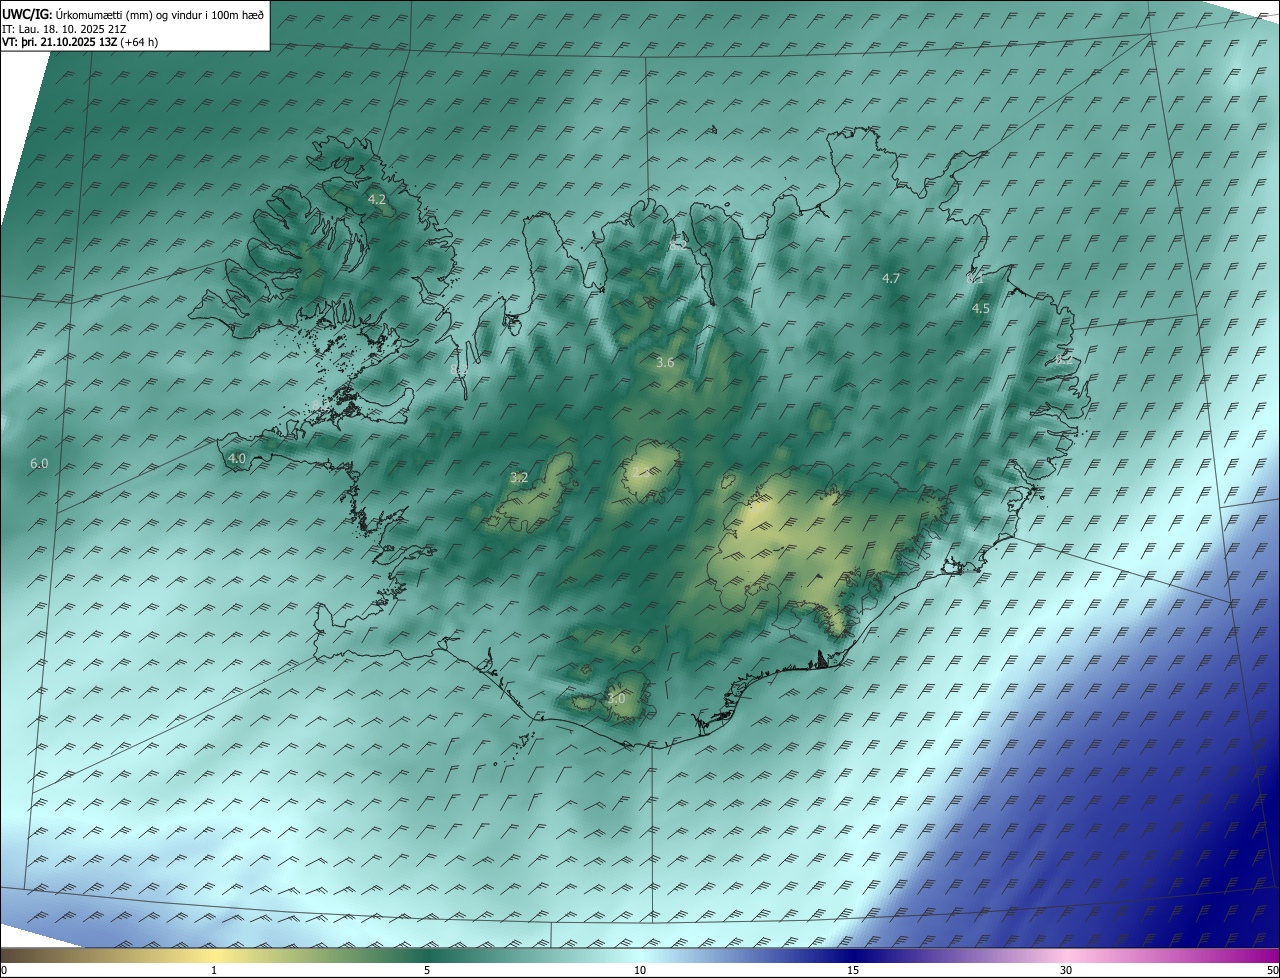
Task: Select the 3.0 value label
Action: [616, 699]
